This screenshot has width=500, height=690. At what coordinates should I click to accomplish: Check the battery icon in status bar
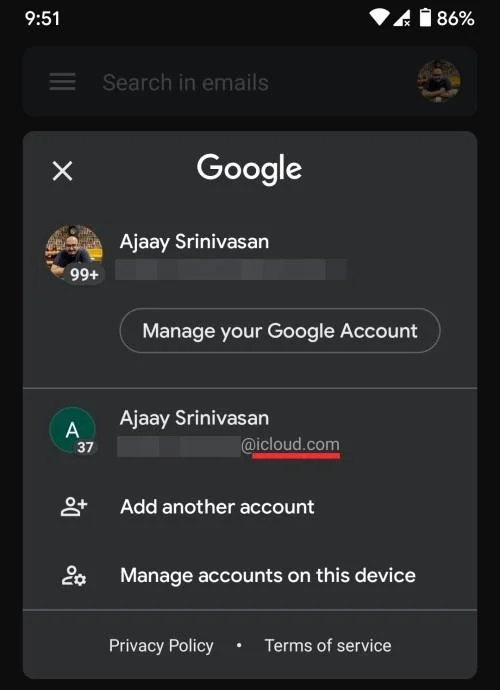point(425,18)
